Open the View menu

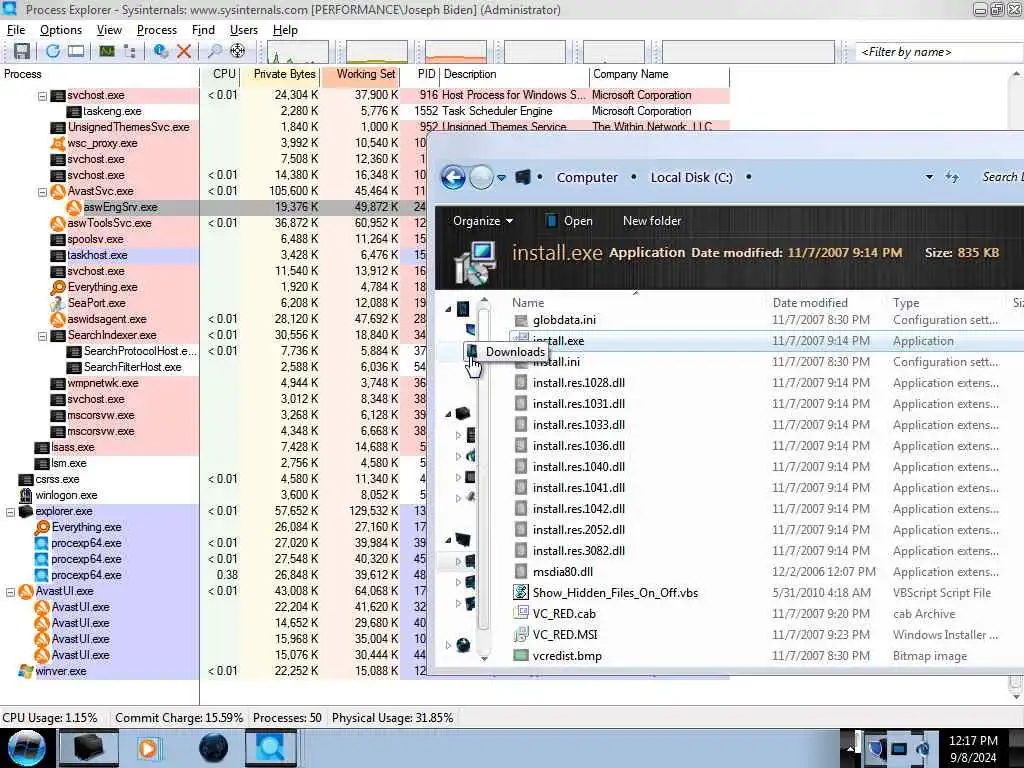tap(109, 30)
